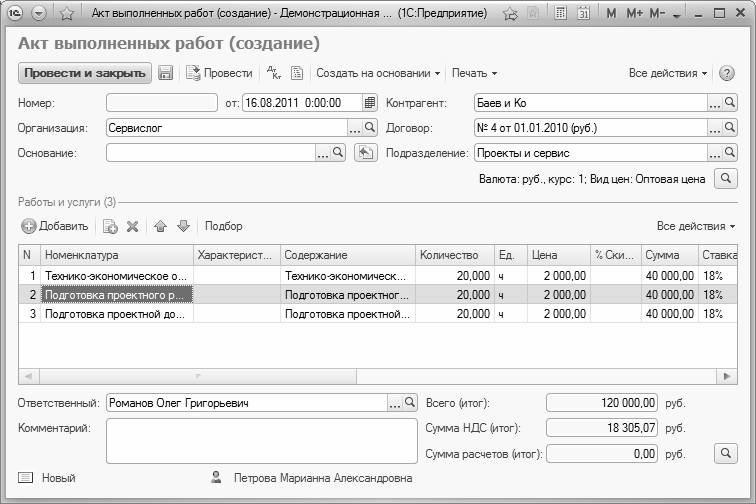Viewport: 756px width, 504px height.
Task: Expand the Создать на основании dropdown
Action: [x=379, y=73]
